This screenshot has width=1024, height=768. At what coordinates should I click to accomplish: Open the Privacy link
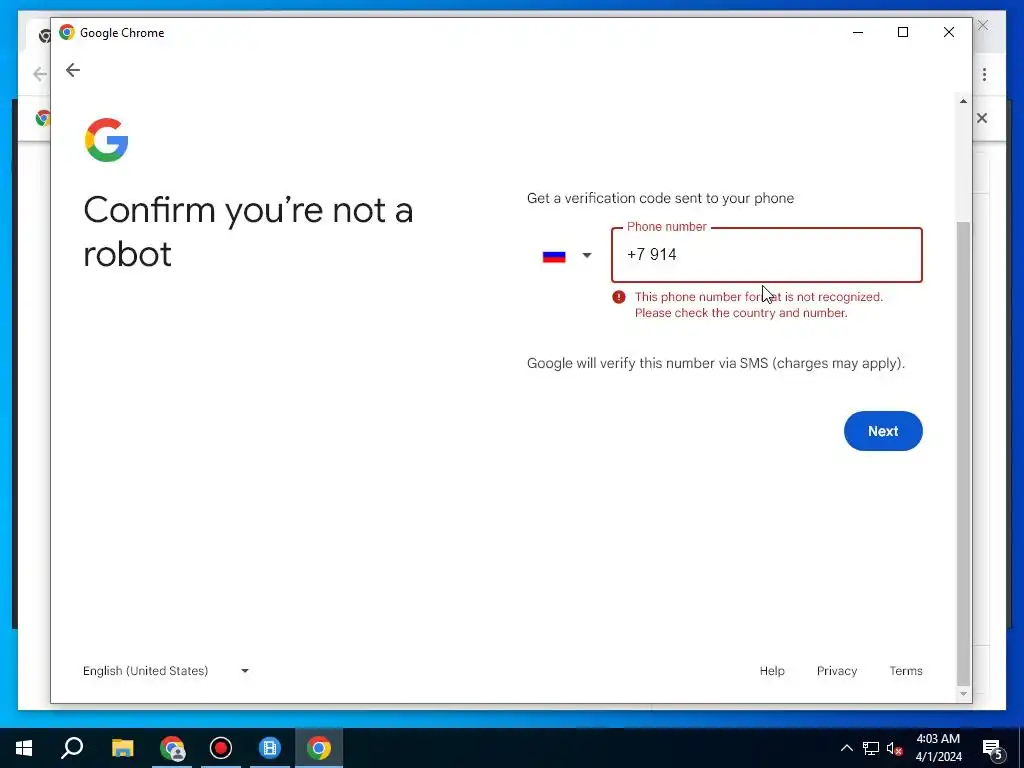click(837, 671)
